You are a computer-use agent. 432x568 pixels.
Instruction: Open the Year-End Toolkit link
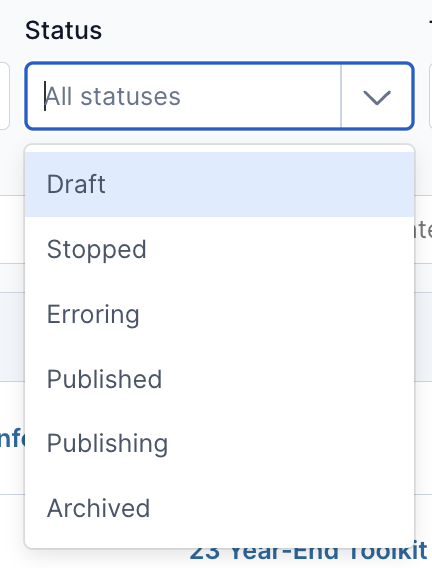[309, 554]
